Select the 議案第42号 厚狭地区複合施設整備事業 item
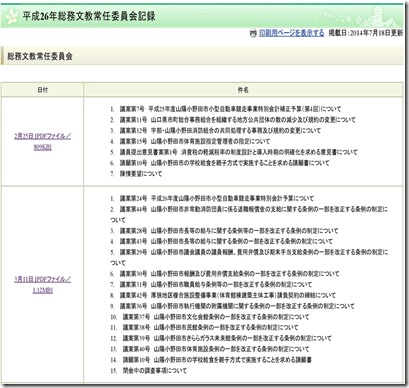The height and width of the screenshot is (388, 409). click(228, 295)
